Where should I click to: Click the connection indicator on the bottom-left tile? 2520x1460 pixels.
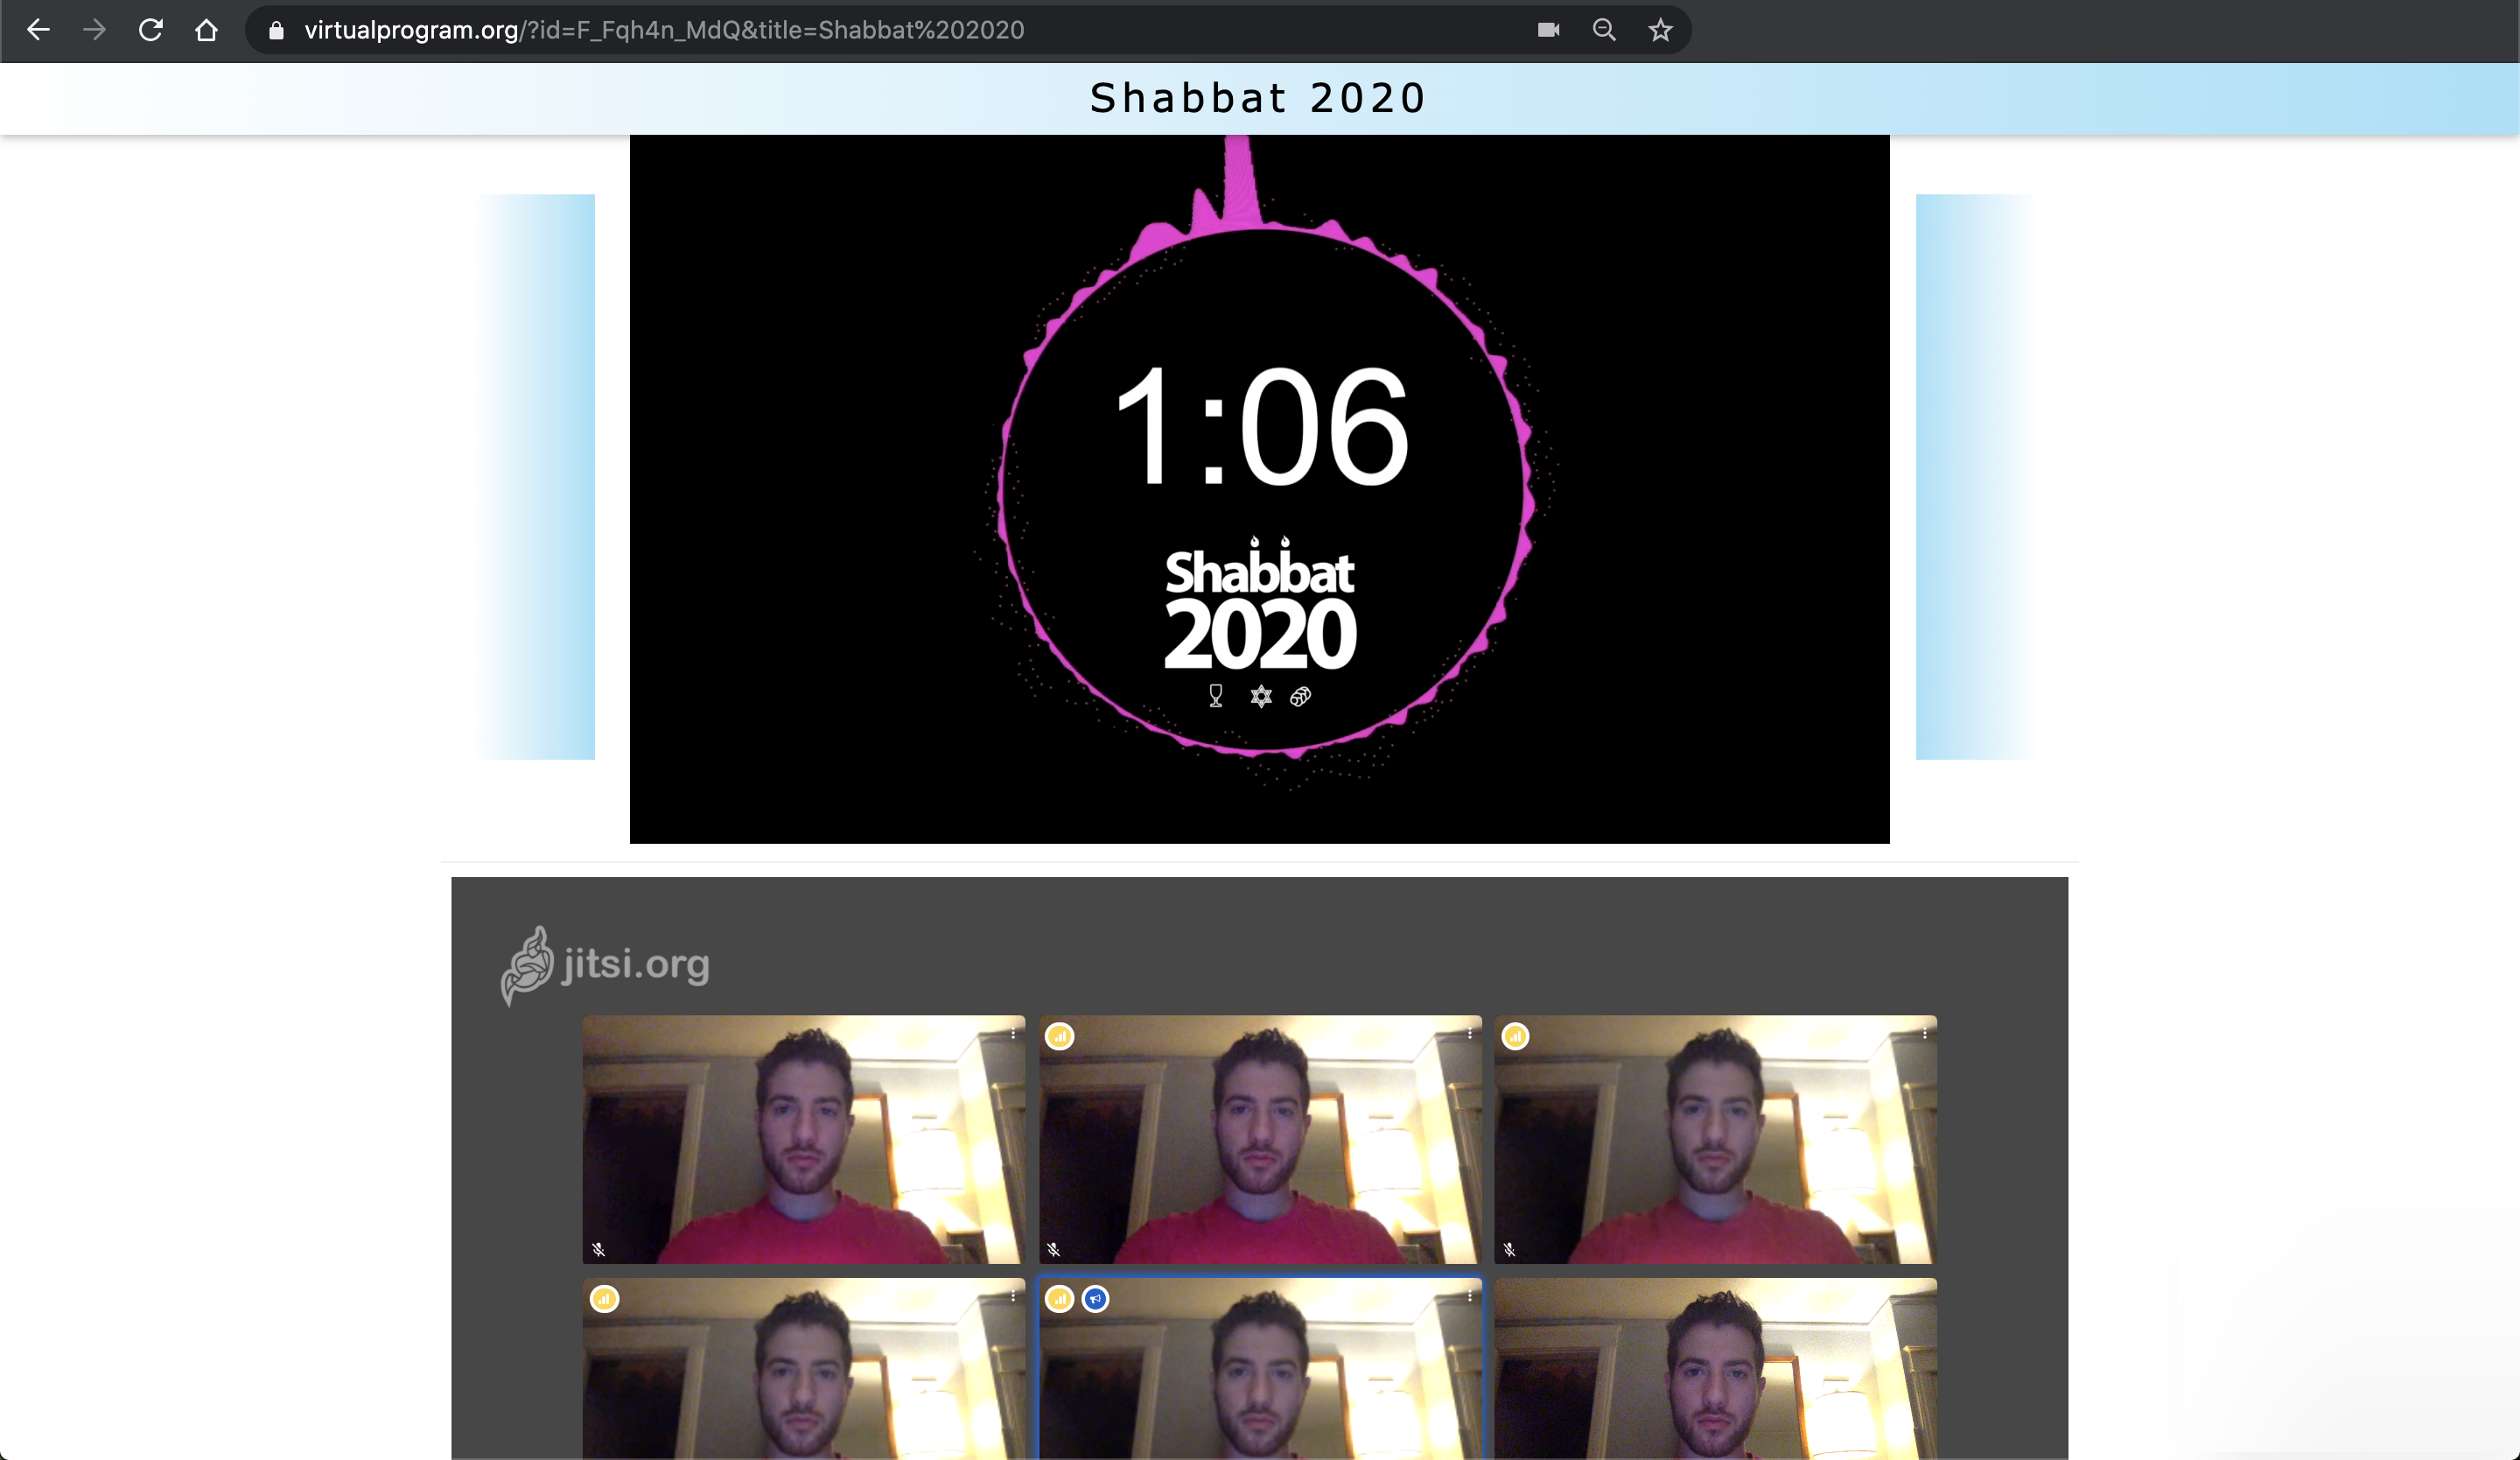click(x=604, y=1299)
